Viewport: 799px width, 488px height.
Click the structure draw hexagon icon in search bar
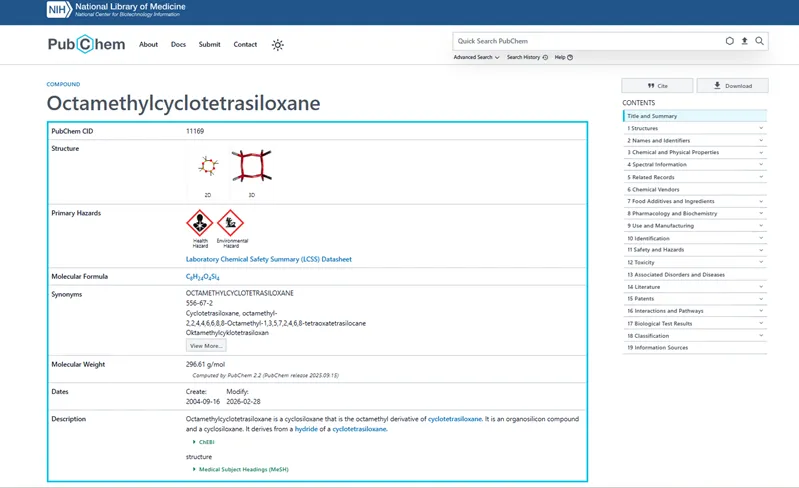point(729,41)
